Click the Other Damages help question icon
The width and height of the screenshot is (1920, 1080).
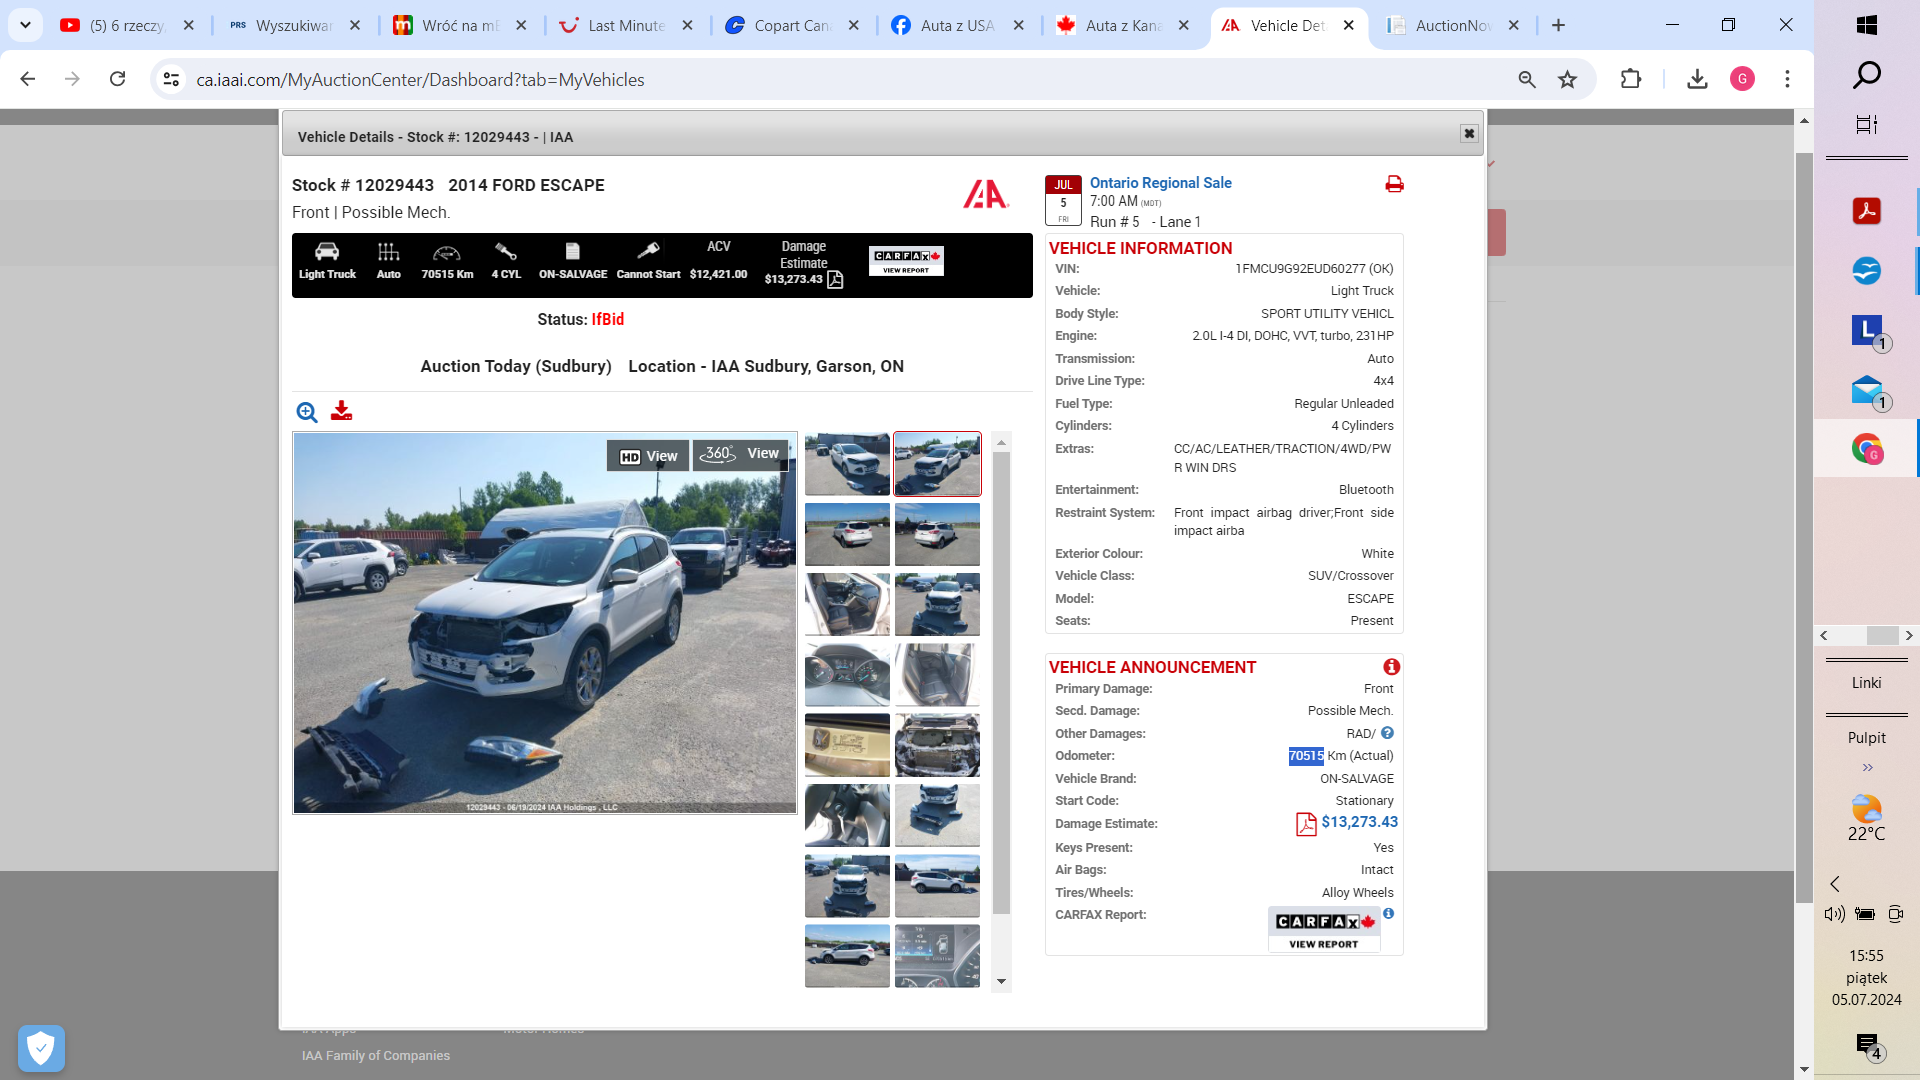click(x=1387, y=733)
